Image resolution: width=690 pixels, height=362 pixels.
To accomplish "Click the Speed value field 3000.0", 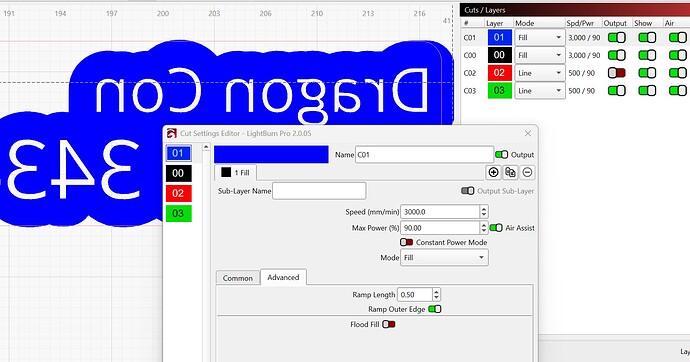I will [x=440, y=212].
